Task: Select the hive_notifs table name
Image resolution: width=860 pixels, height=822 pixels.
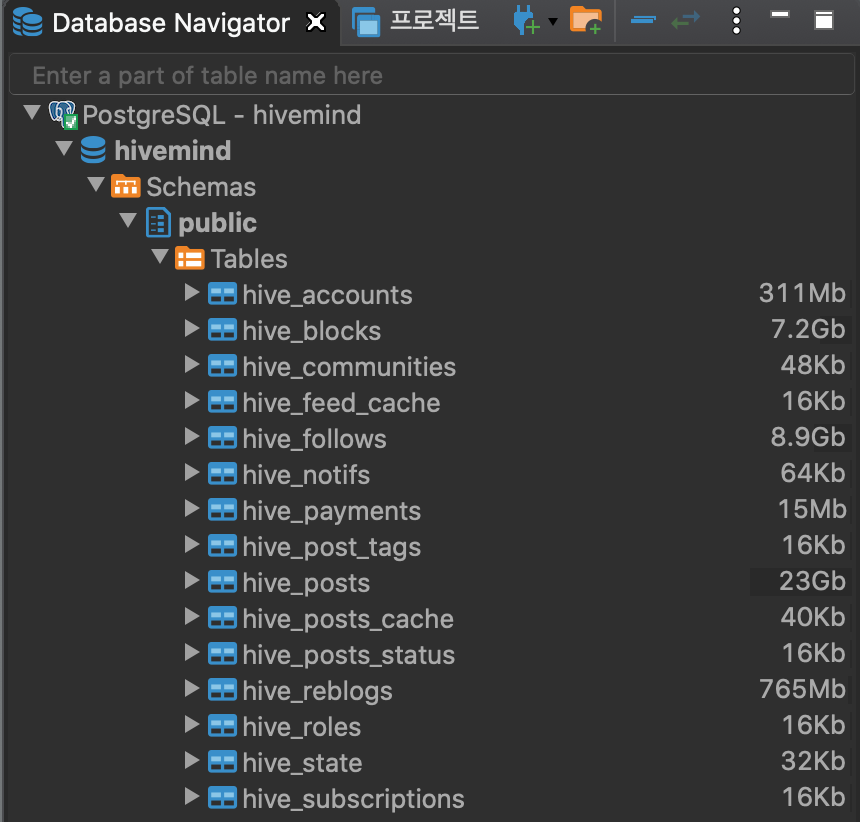Action: click(x=306, y=475)
